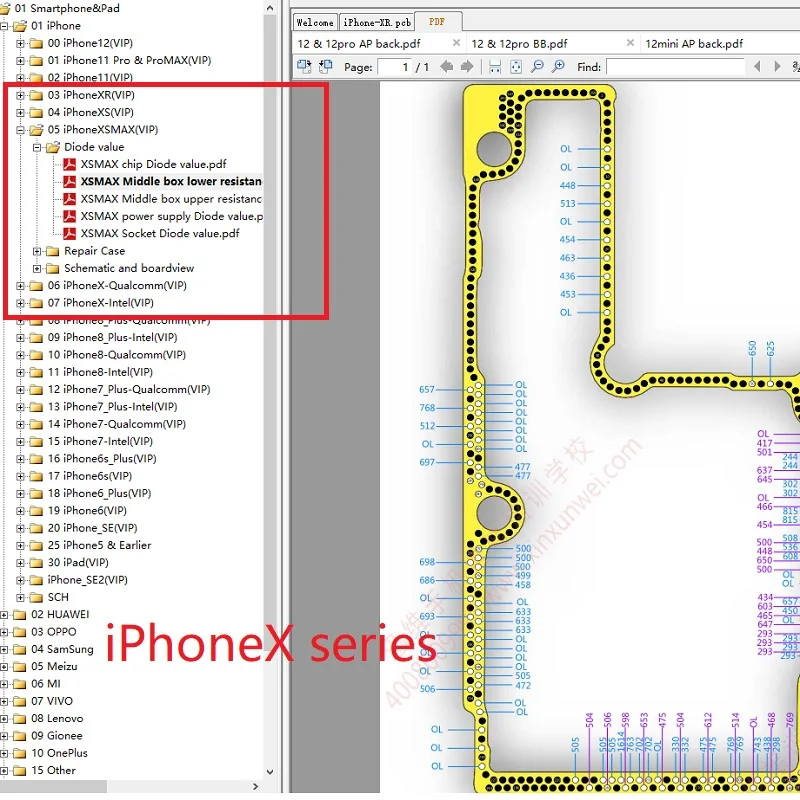Expand the Schematic and boardview folder
This screenshot has height=800, width=800.
point(37,268)
